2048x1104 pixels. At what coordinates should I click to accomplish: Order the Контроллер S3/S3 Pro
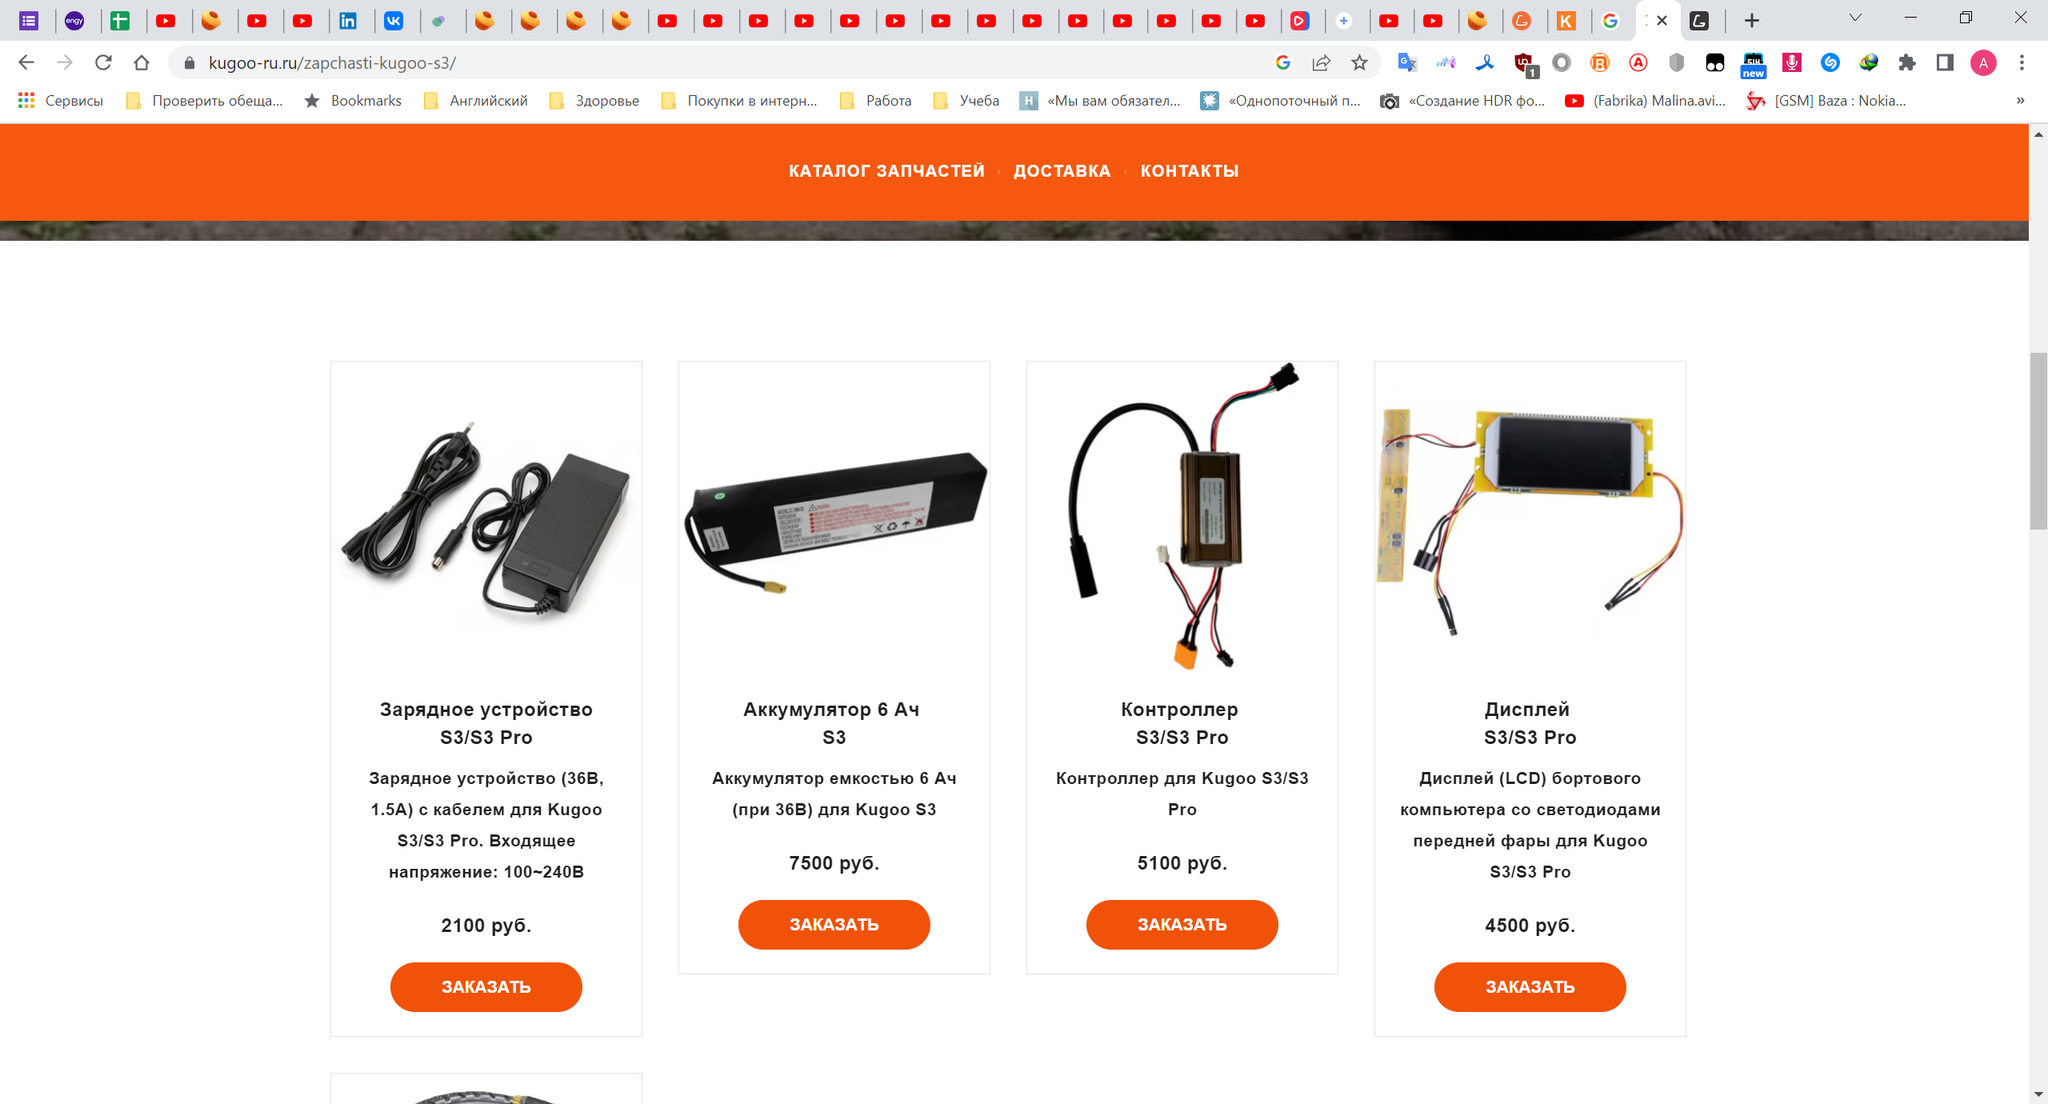click(1182, 925)
